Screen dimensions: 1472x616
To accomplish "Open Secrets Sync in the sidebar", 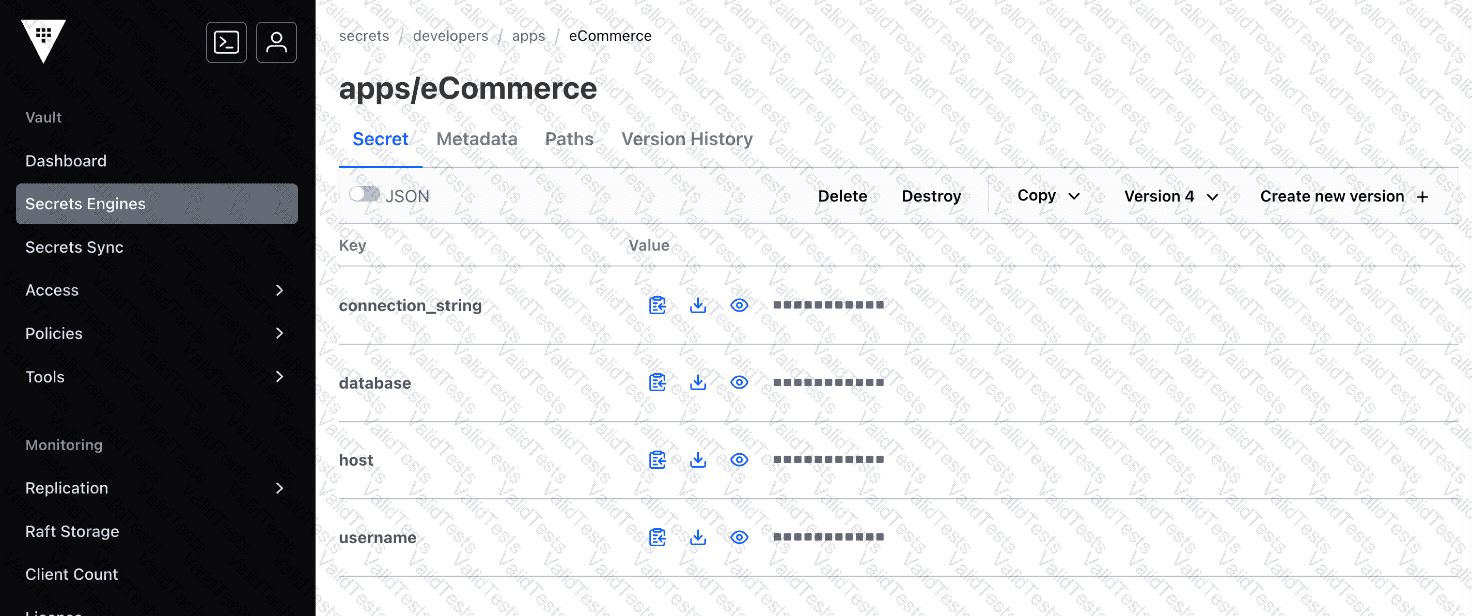I will tap(74, 247).
